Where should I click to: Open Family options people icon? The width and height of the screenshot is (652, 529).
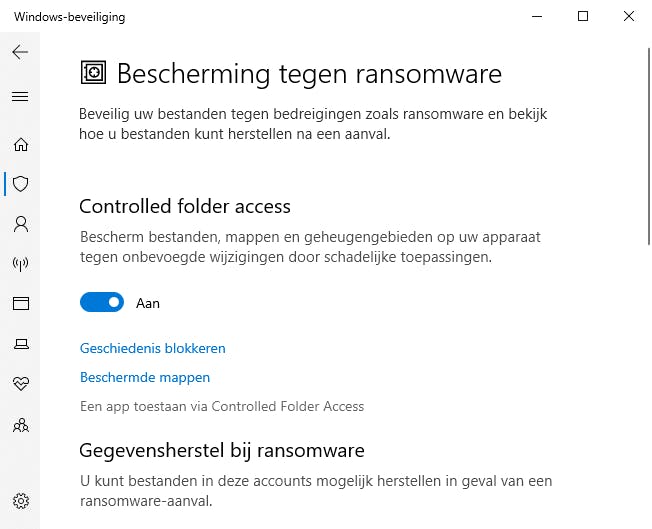(x=20, y=425)
